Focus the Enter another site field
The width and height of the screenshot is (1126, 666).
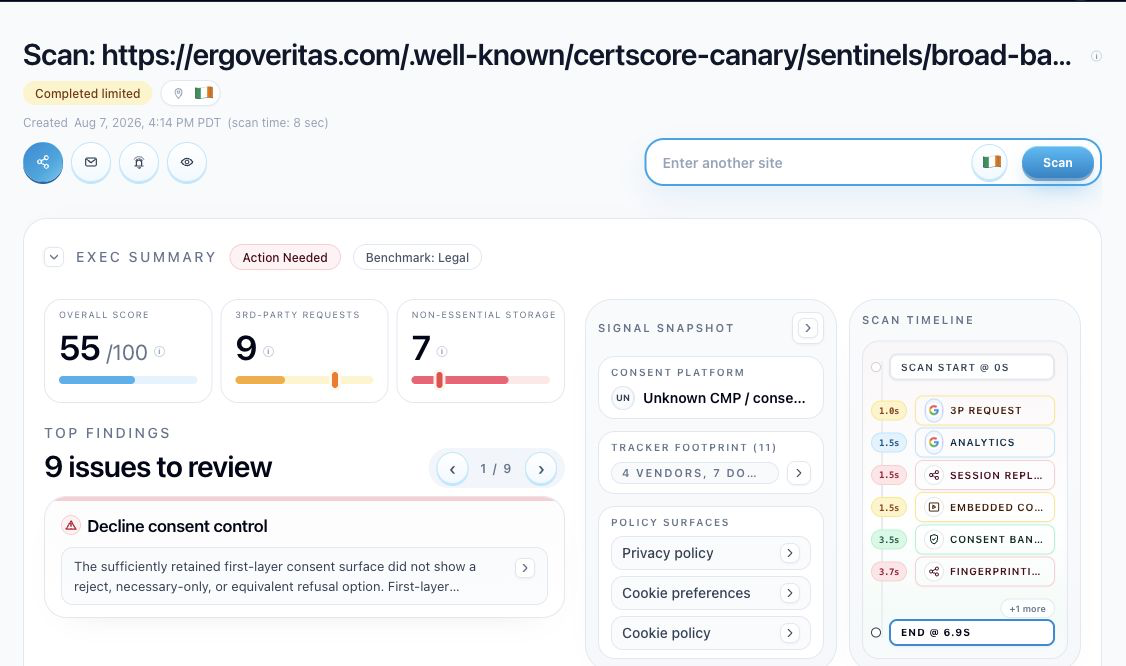point(811,162)
